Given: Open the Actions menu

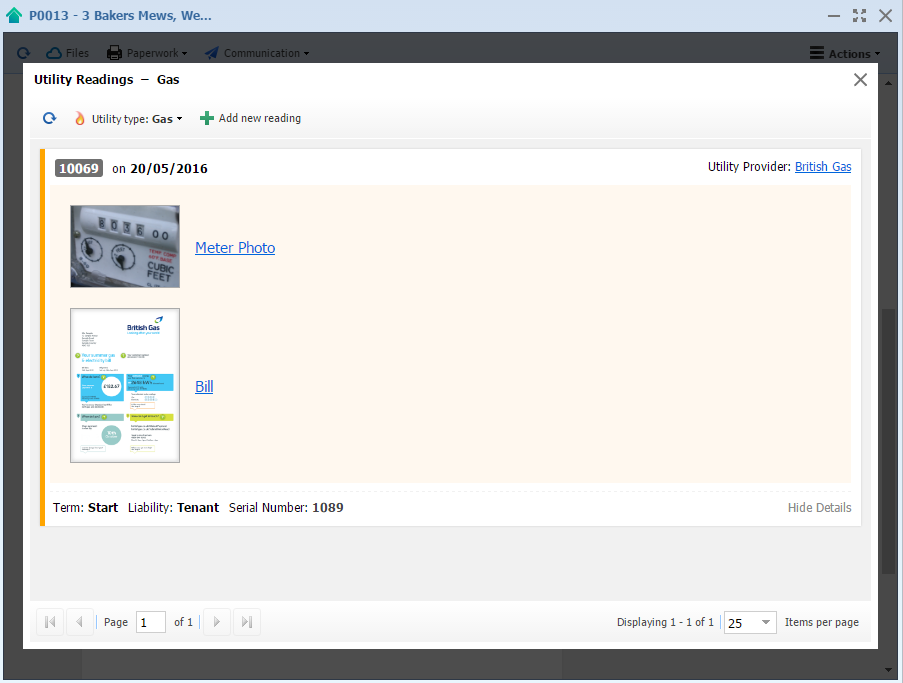Looking at the screenshot, I should pos(845,54).
